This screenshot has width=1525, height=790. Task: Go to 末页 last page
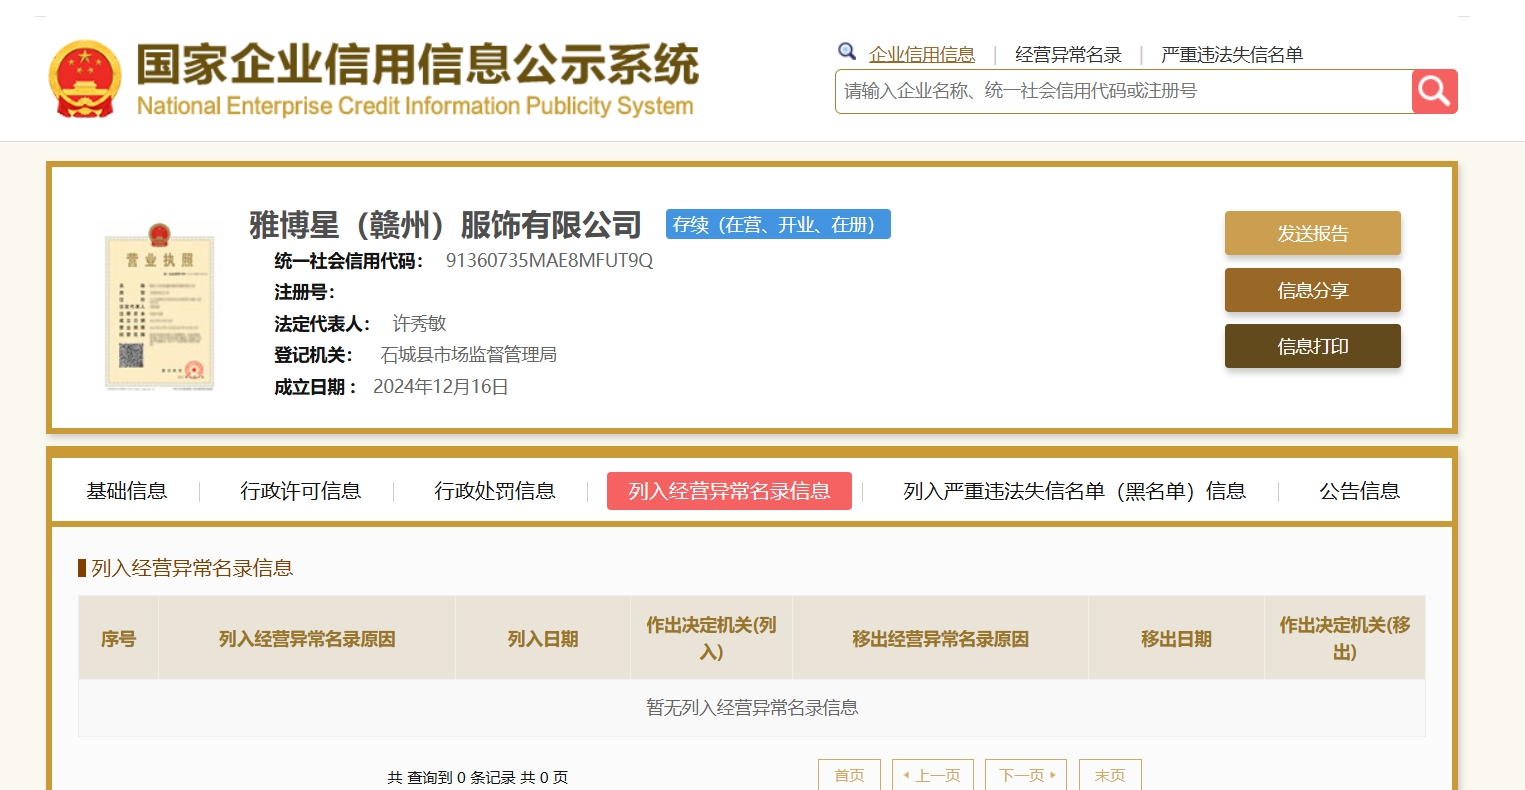click(1110, 775)
